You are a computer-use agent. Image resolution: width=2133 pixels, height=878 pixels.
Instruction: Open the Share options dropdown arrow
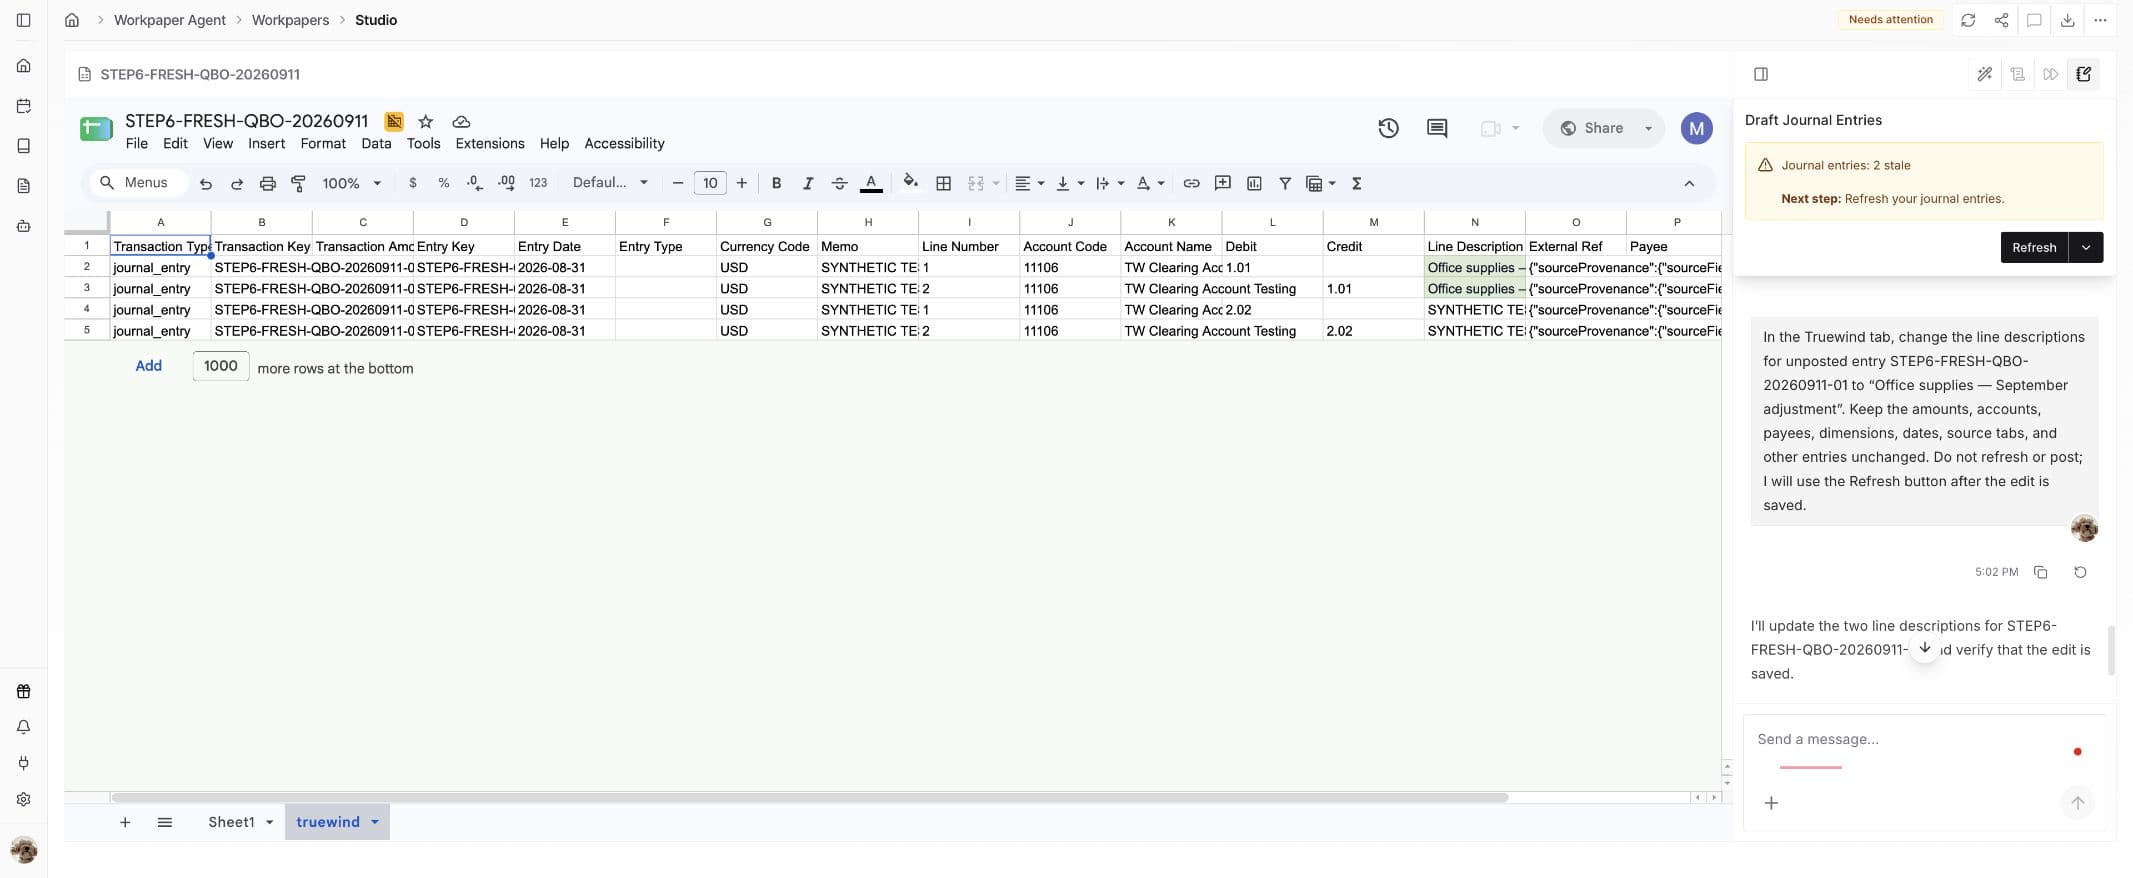[1648, 128]
